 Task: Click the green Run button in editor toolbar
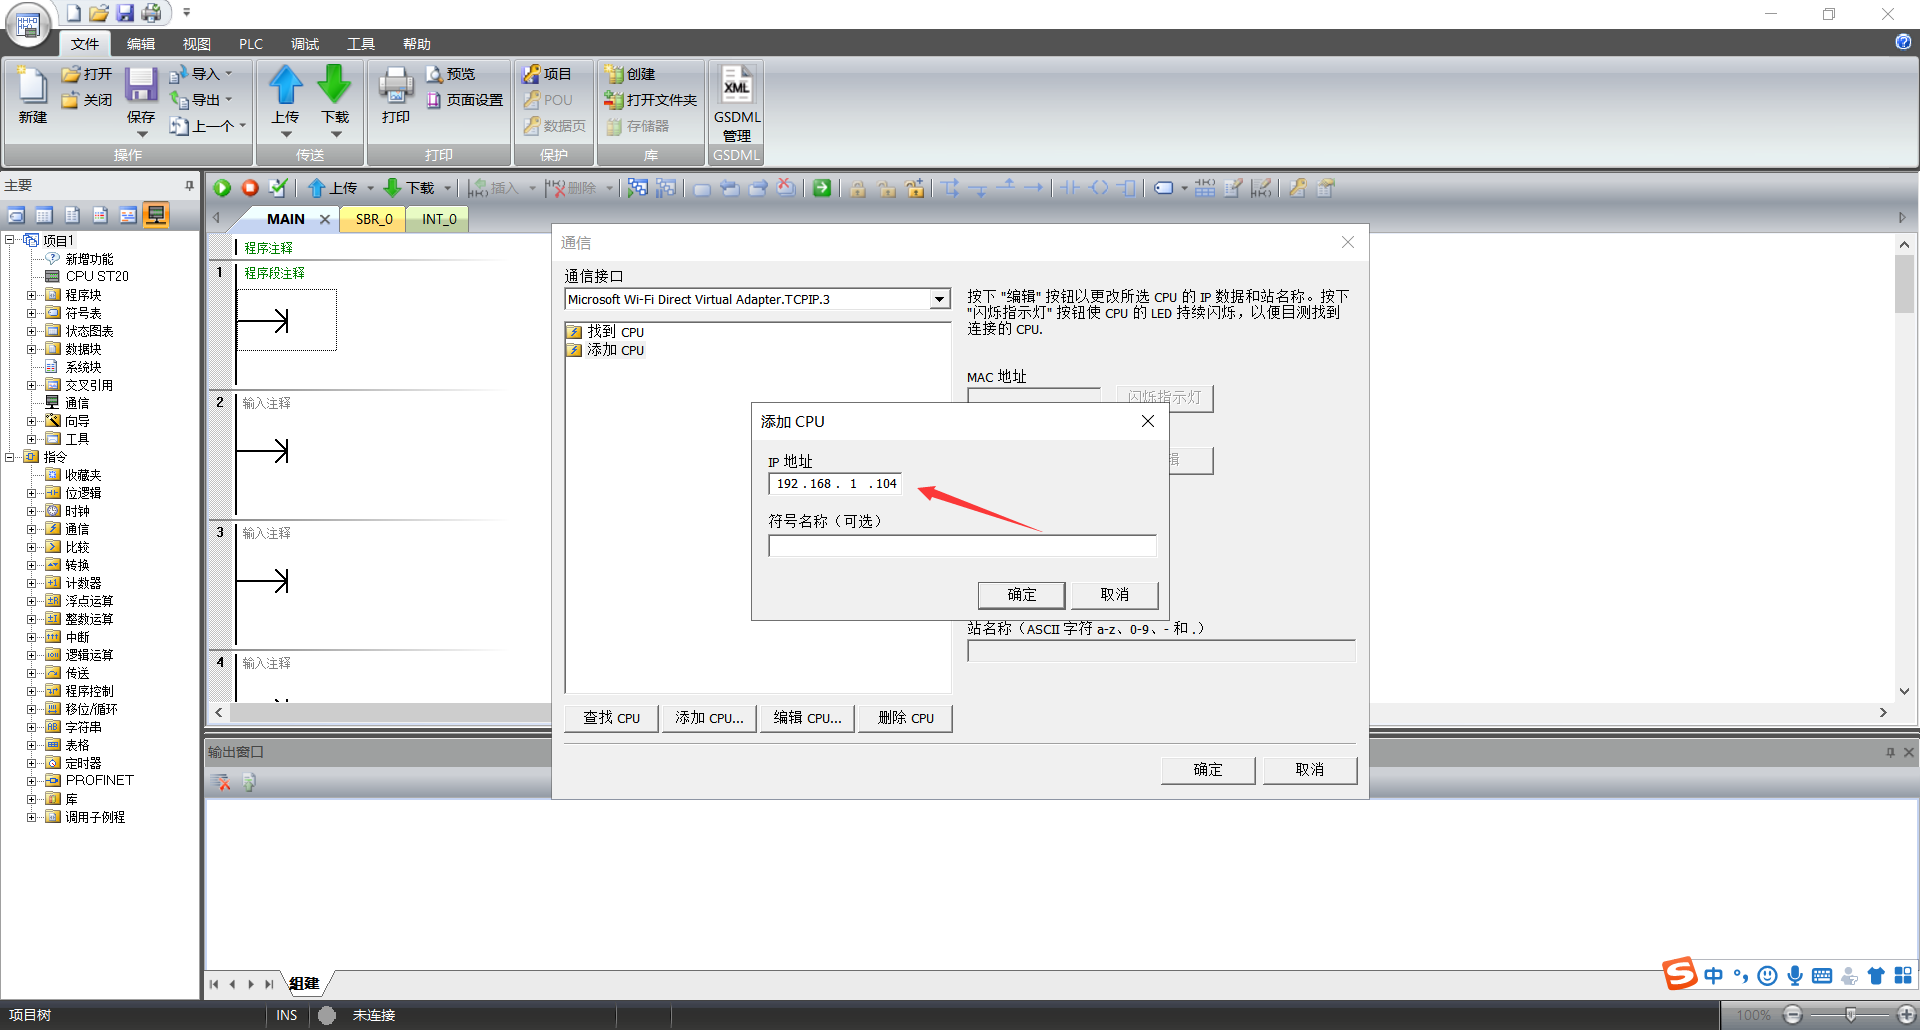click(222, 188)
